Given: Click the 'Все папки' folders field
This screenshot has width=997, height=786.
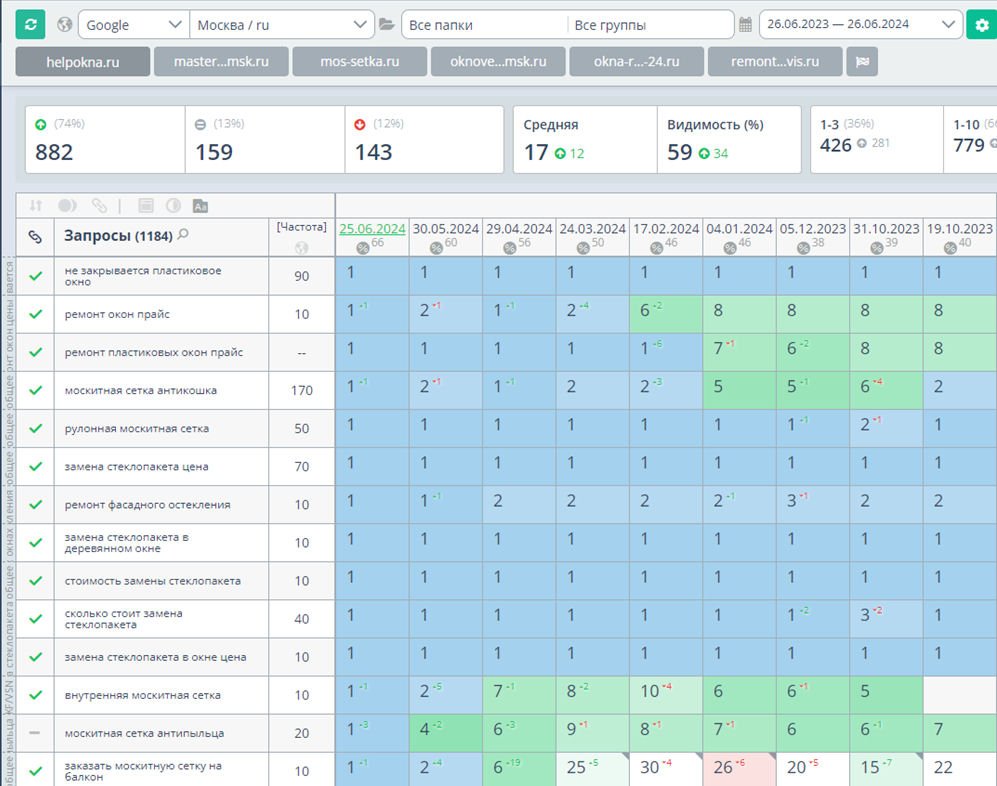Looking at the screenshot, I should click(x=484, y=25).
